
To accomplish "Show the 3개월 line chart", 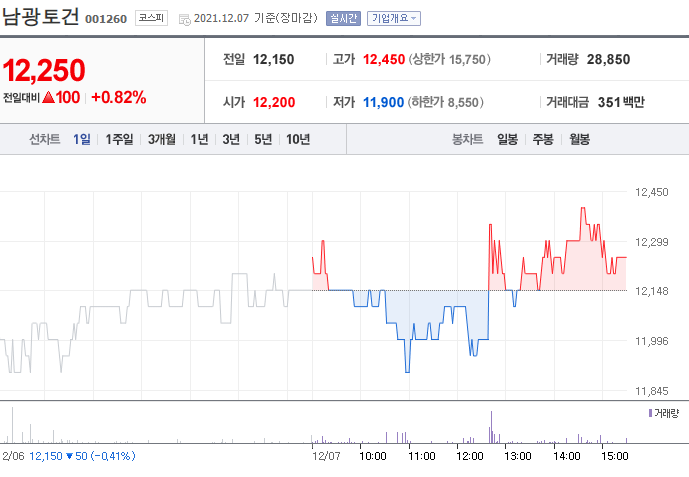I will pyautogui.click(x=162, y=139).
